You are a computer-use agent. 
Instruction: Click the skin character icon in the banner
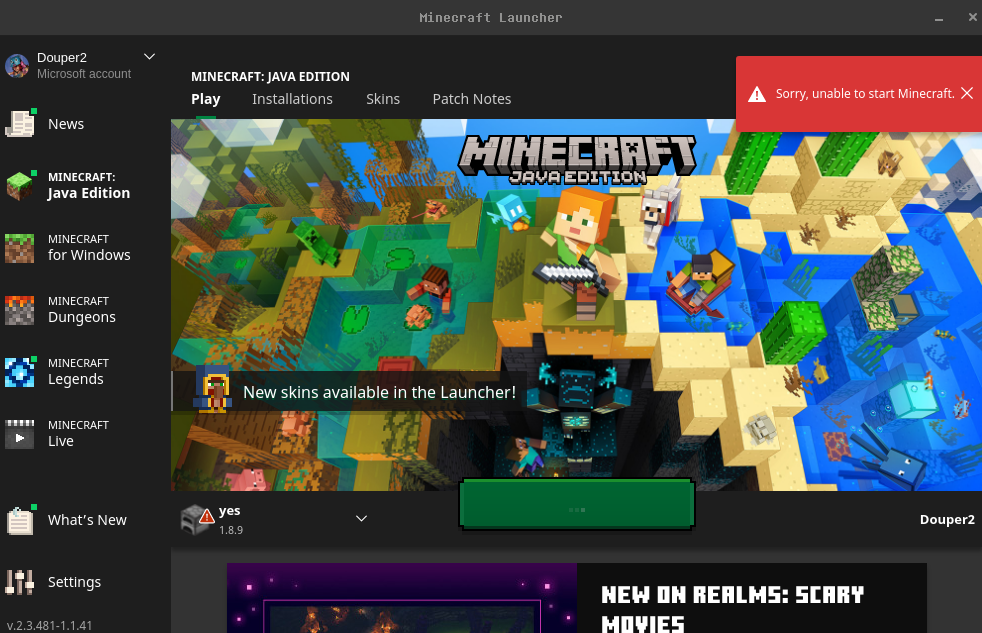(x=214, y=390)
